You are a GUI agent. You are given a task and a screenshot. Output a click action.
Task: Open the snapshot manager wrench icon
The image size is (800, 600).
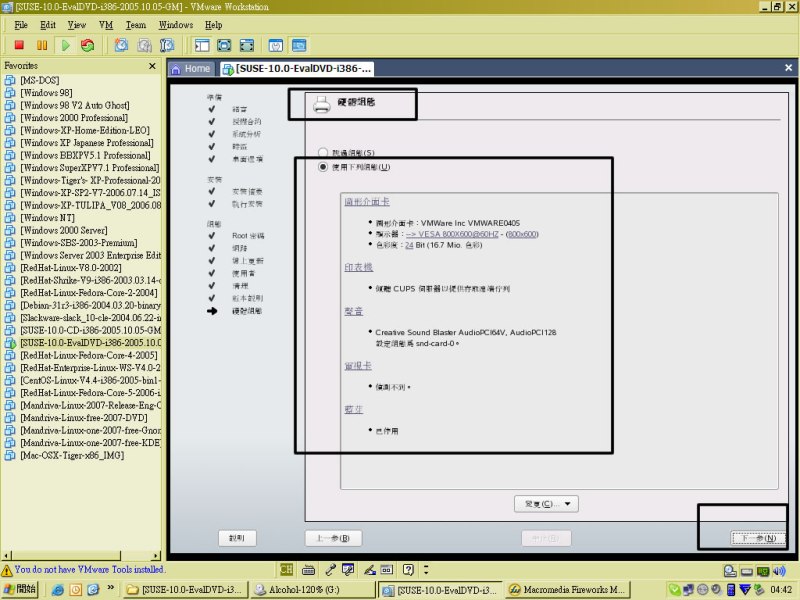click(167, 45)
